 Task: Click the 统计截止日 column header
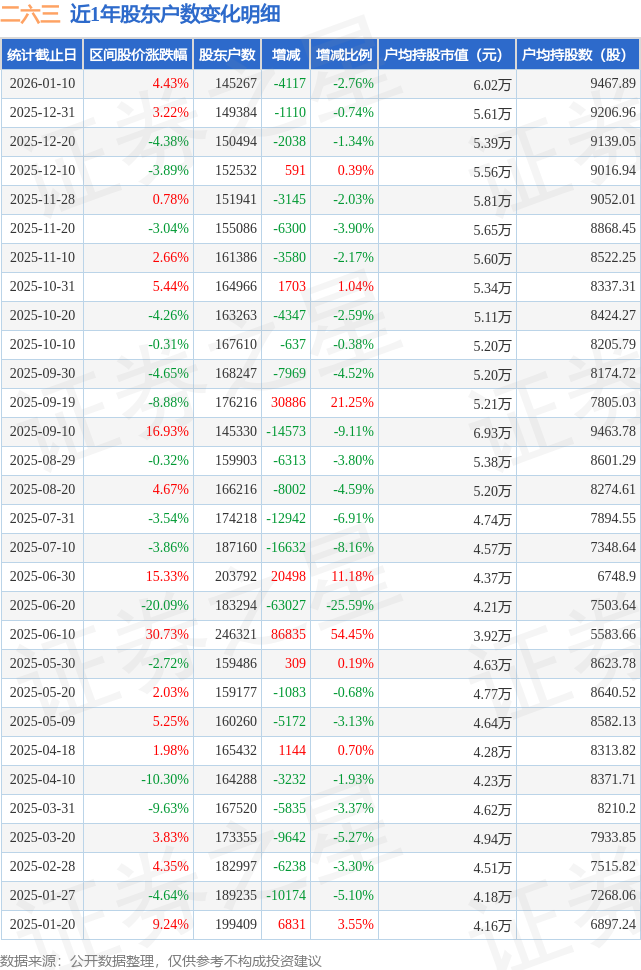42,55
